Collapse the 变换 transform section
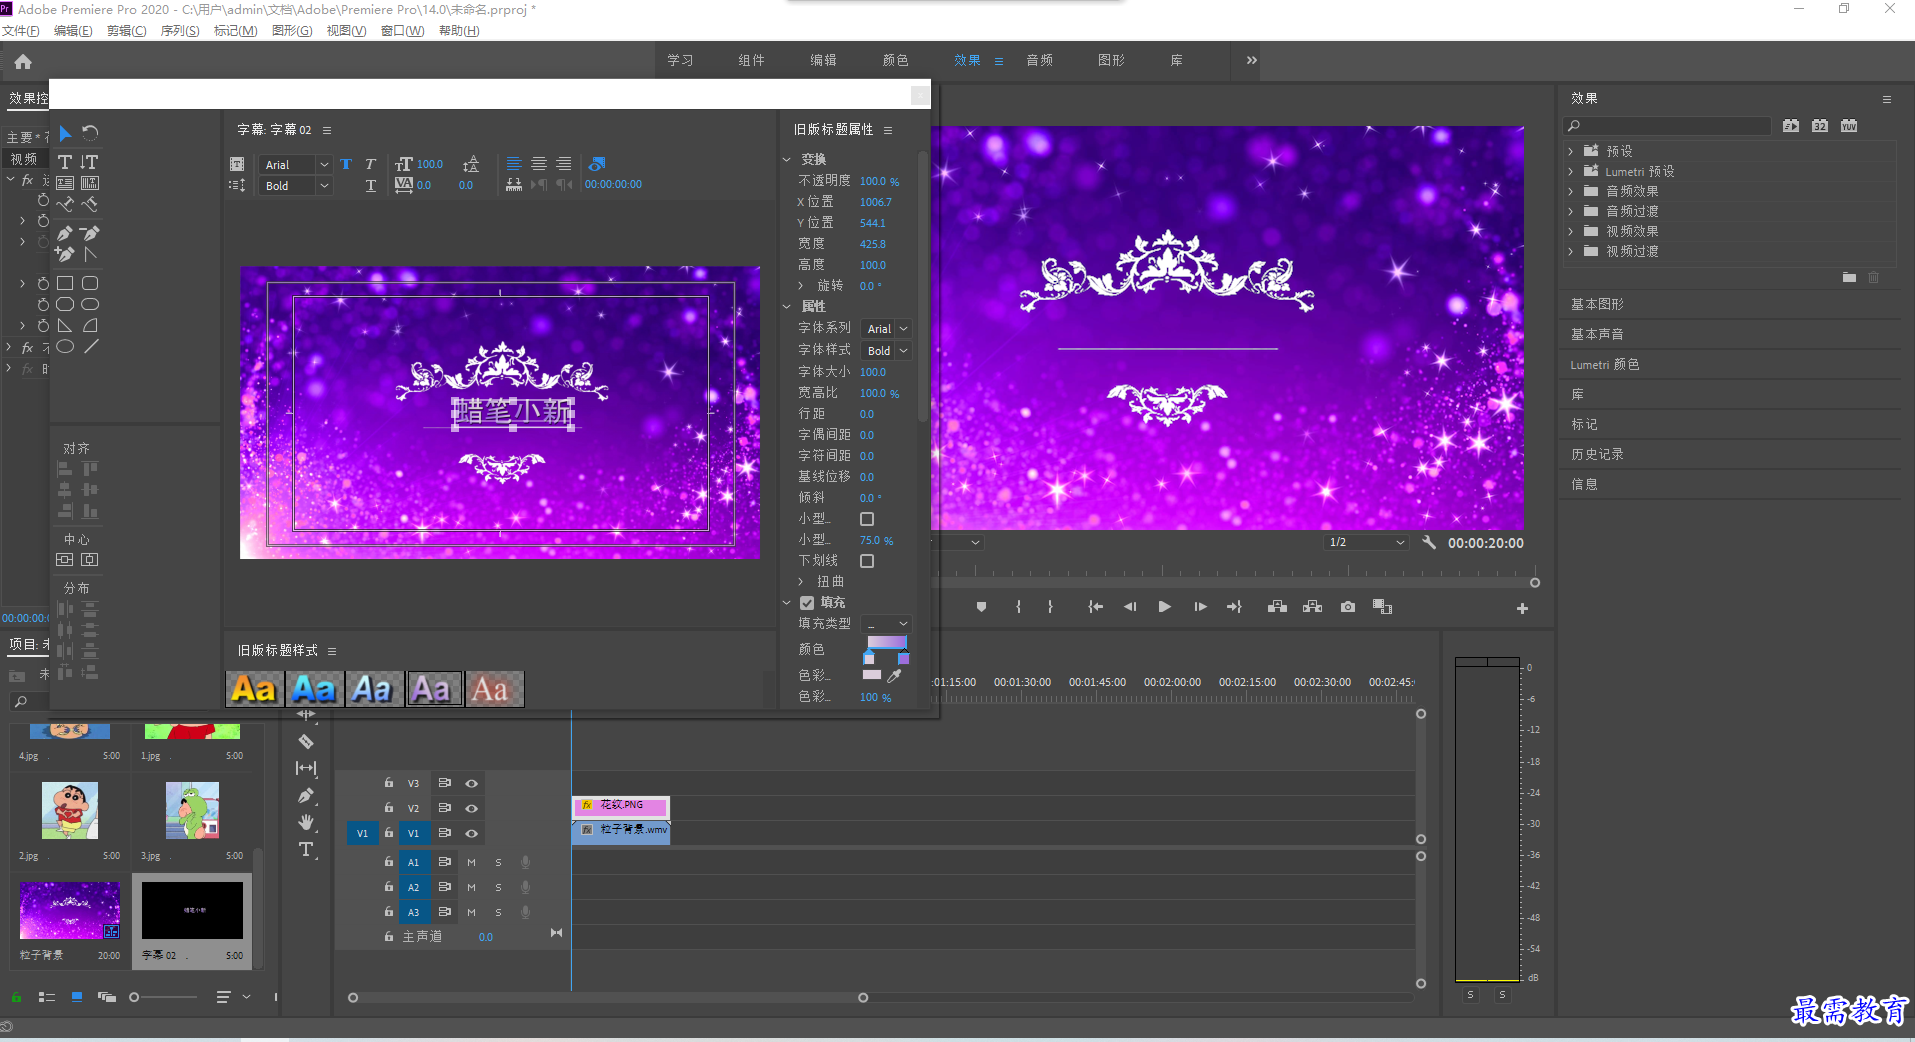 [x=787, y=159]
